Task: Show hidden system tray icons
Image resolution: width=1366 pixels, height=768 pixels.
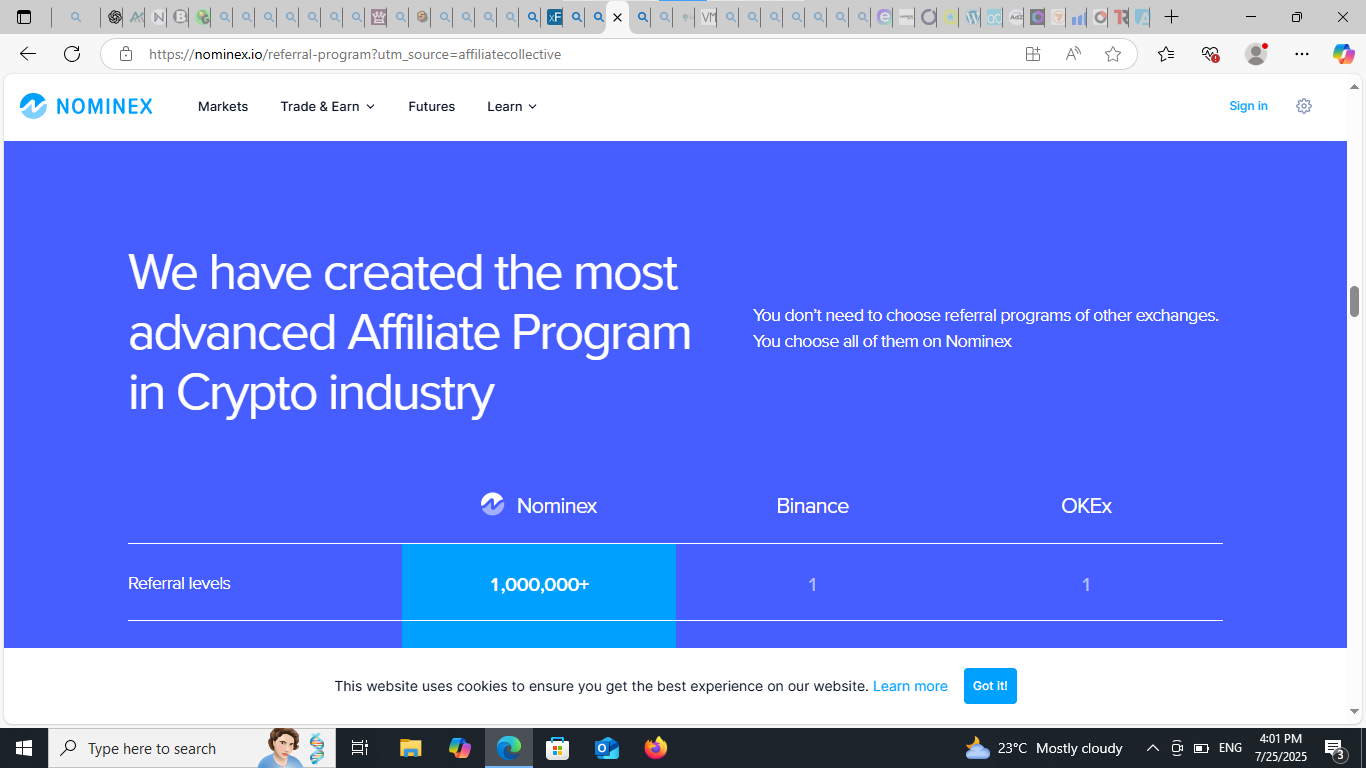Action: coord(1152,748)
